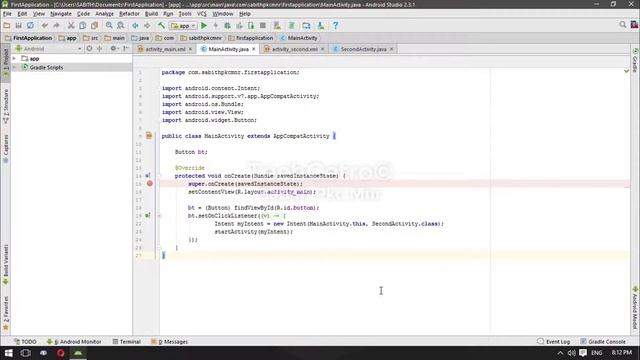
Task: Navigate Back with the left arrow icon
Action: point(135,25)
